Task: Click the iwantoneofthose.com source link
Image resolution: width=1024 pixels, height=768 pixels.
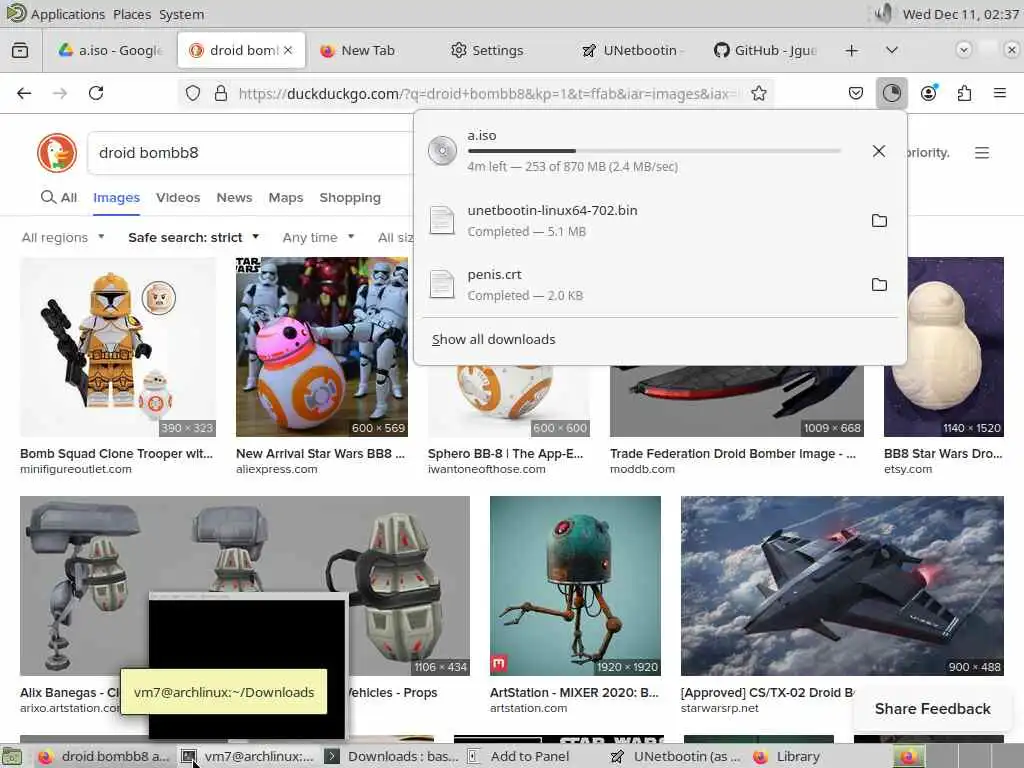Action: tap(487, 470)
